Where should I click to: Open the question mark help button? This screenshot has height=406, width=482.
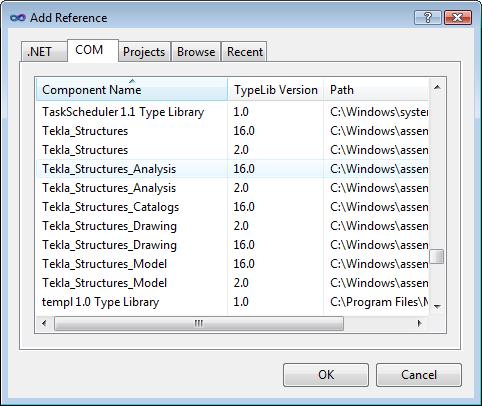pyautogui.click(x=428, y=17)
